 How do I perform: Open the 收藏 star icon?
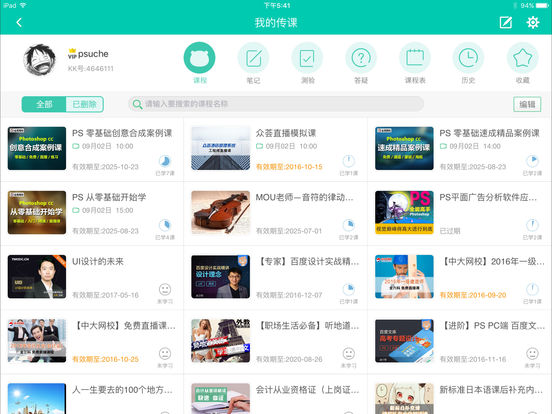tap(522, 58)
